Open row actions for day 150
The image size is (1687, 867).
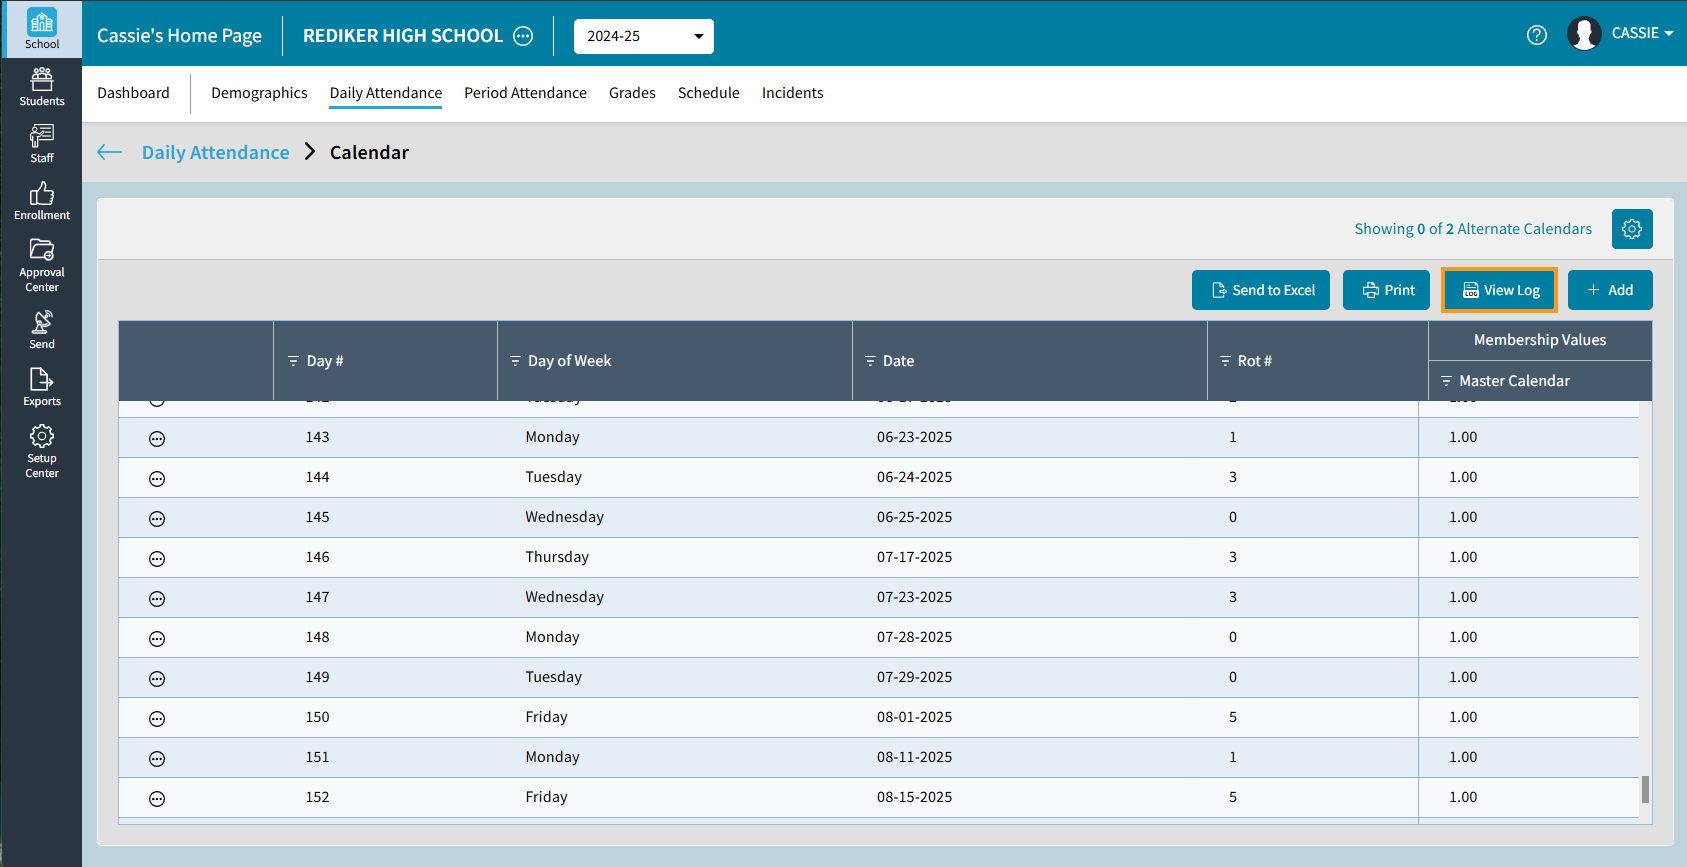157,719
